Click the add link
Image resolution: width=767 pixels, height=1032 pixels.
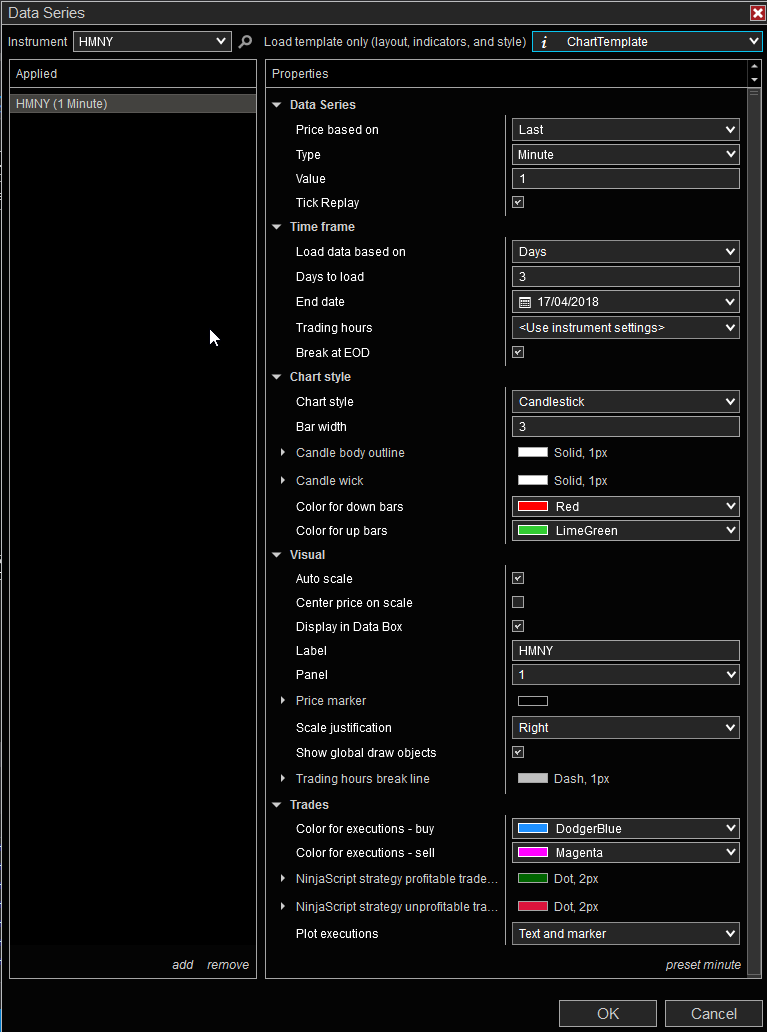[x=183, y=964]
